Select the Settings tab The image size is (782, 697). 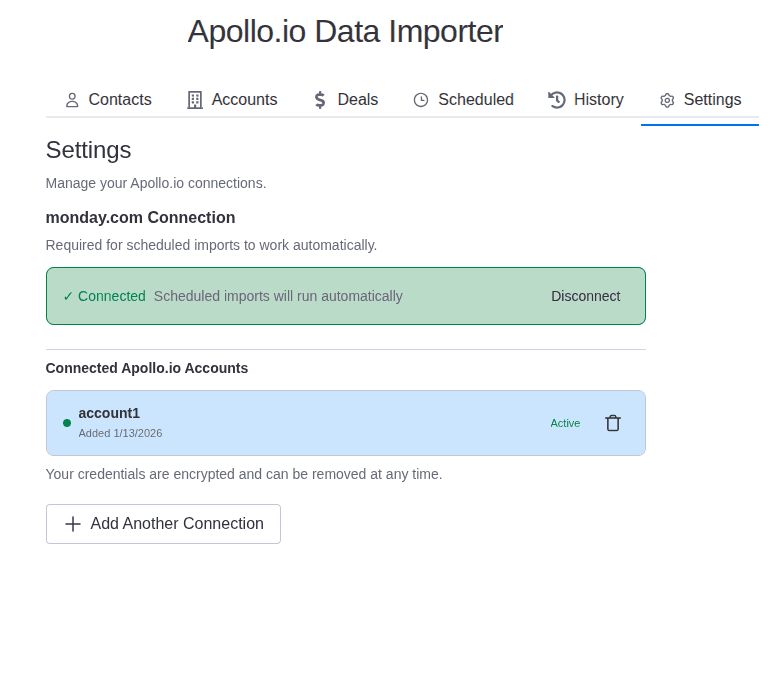pos(700,100)
